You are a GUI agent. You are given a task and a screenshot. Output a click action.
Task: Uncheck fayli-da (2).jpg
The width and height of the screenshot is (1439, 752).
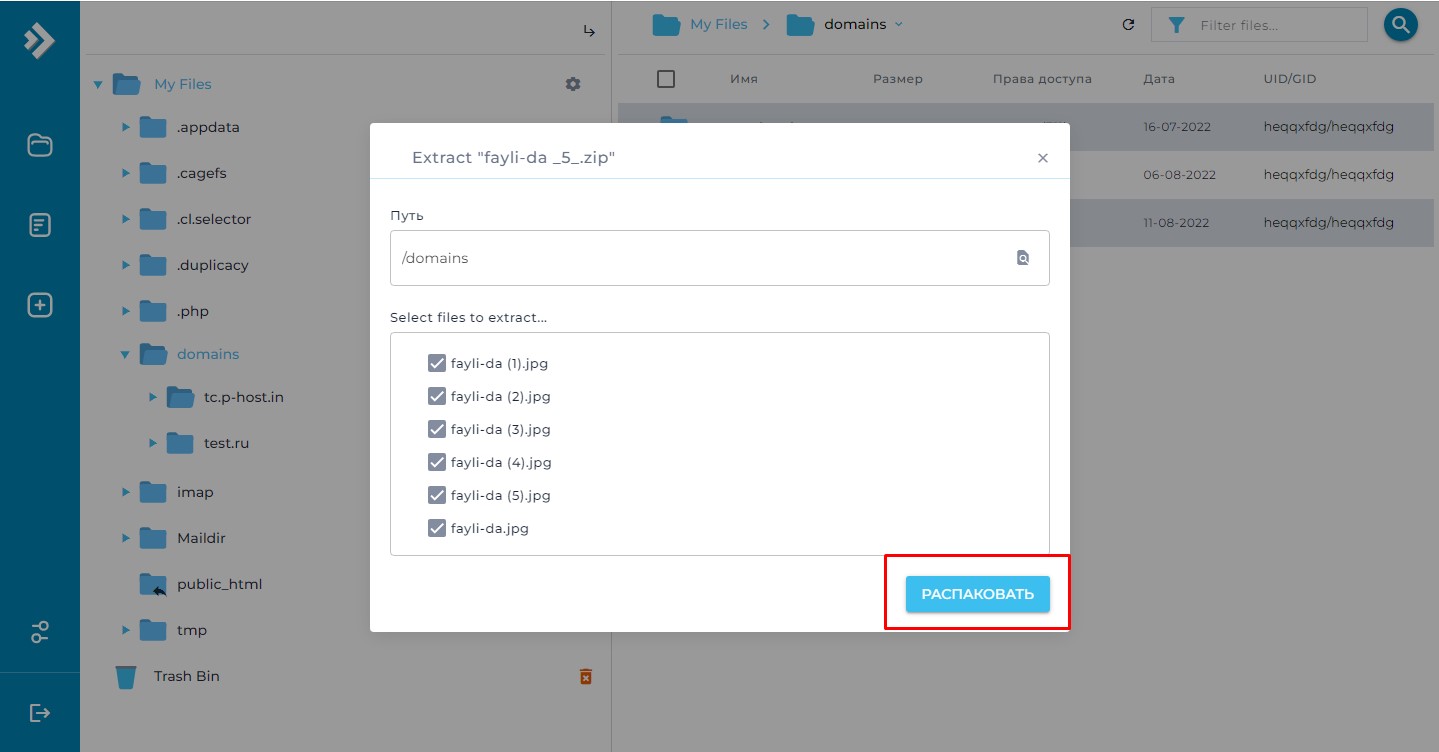(x=436, y=396)
